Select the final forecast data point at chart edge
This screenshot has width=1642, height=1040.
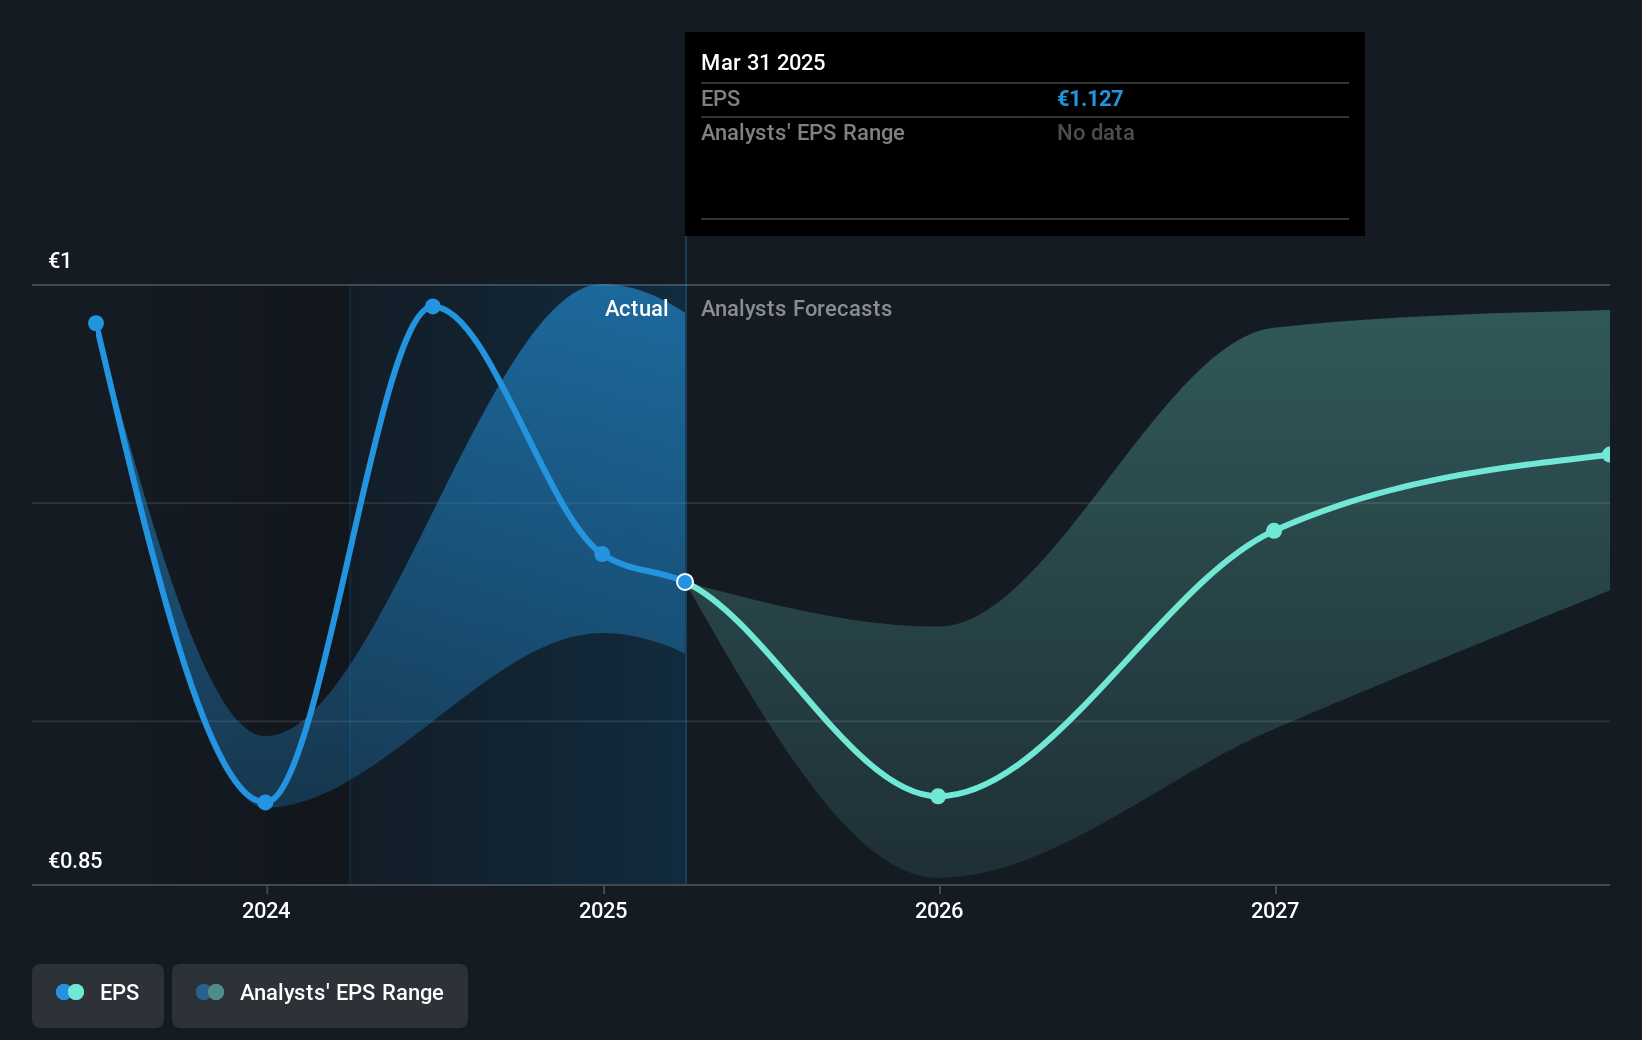pos(1607,455)
